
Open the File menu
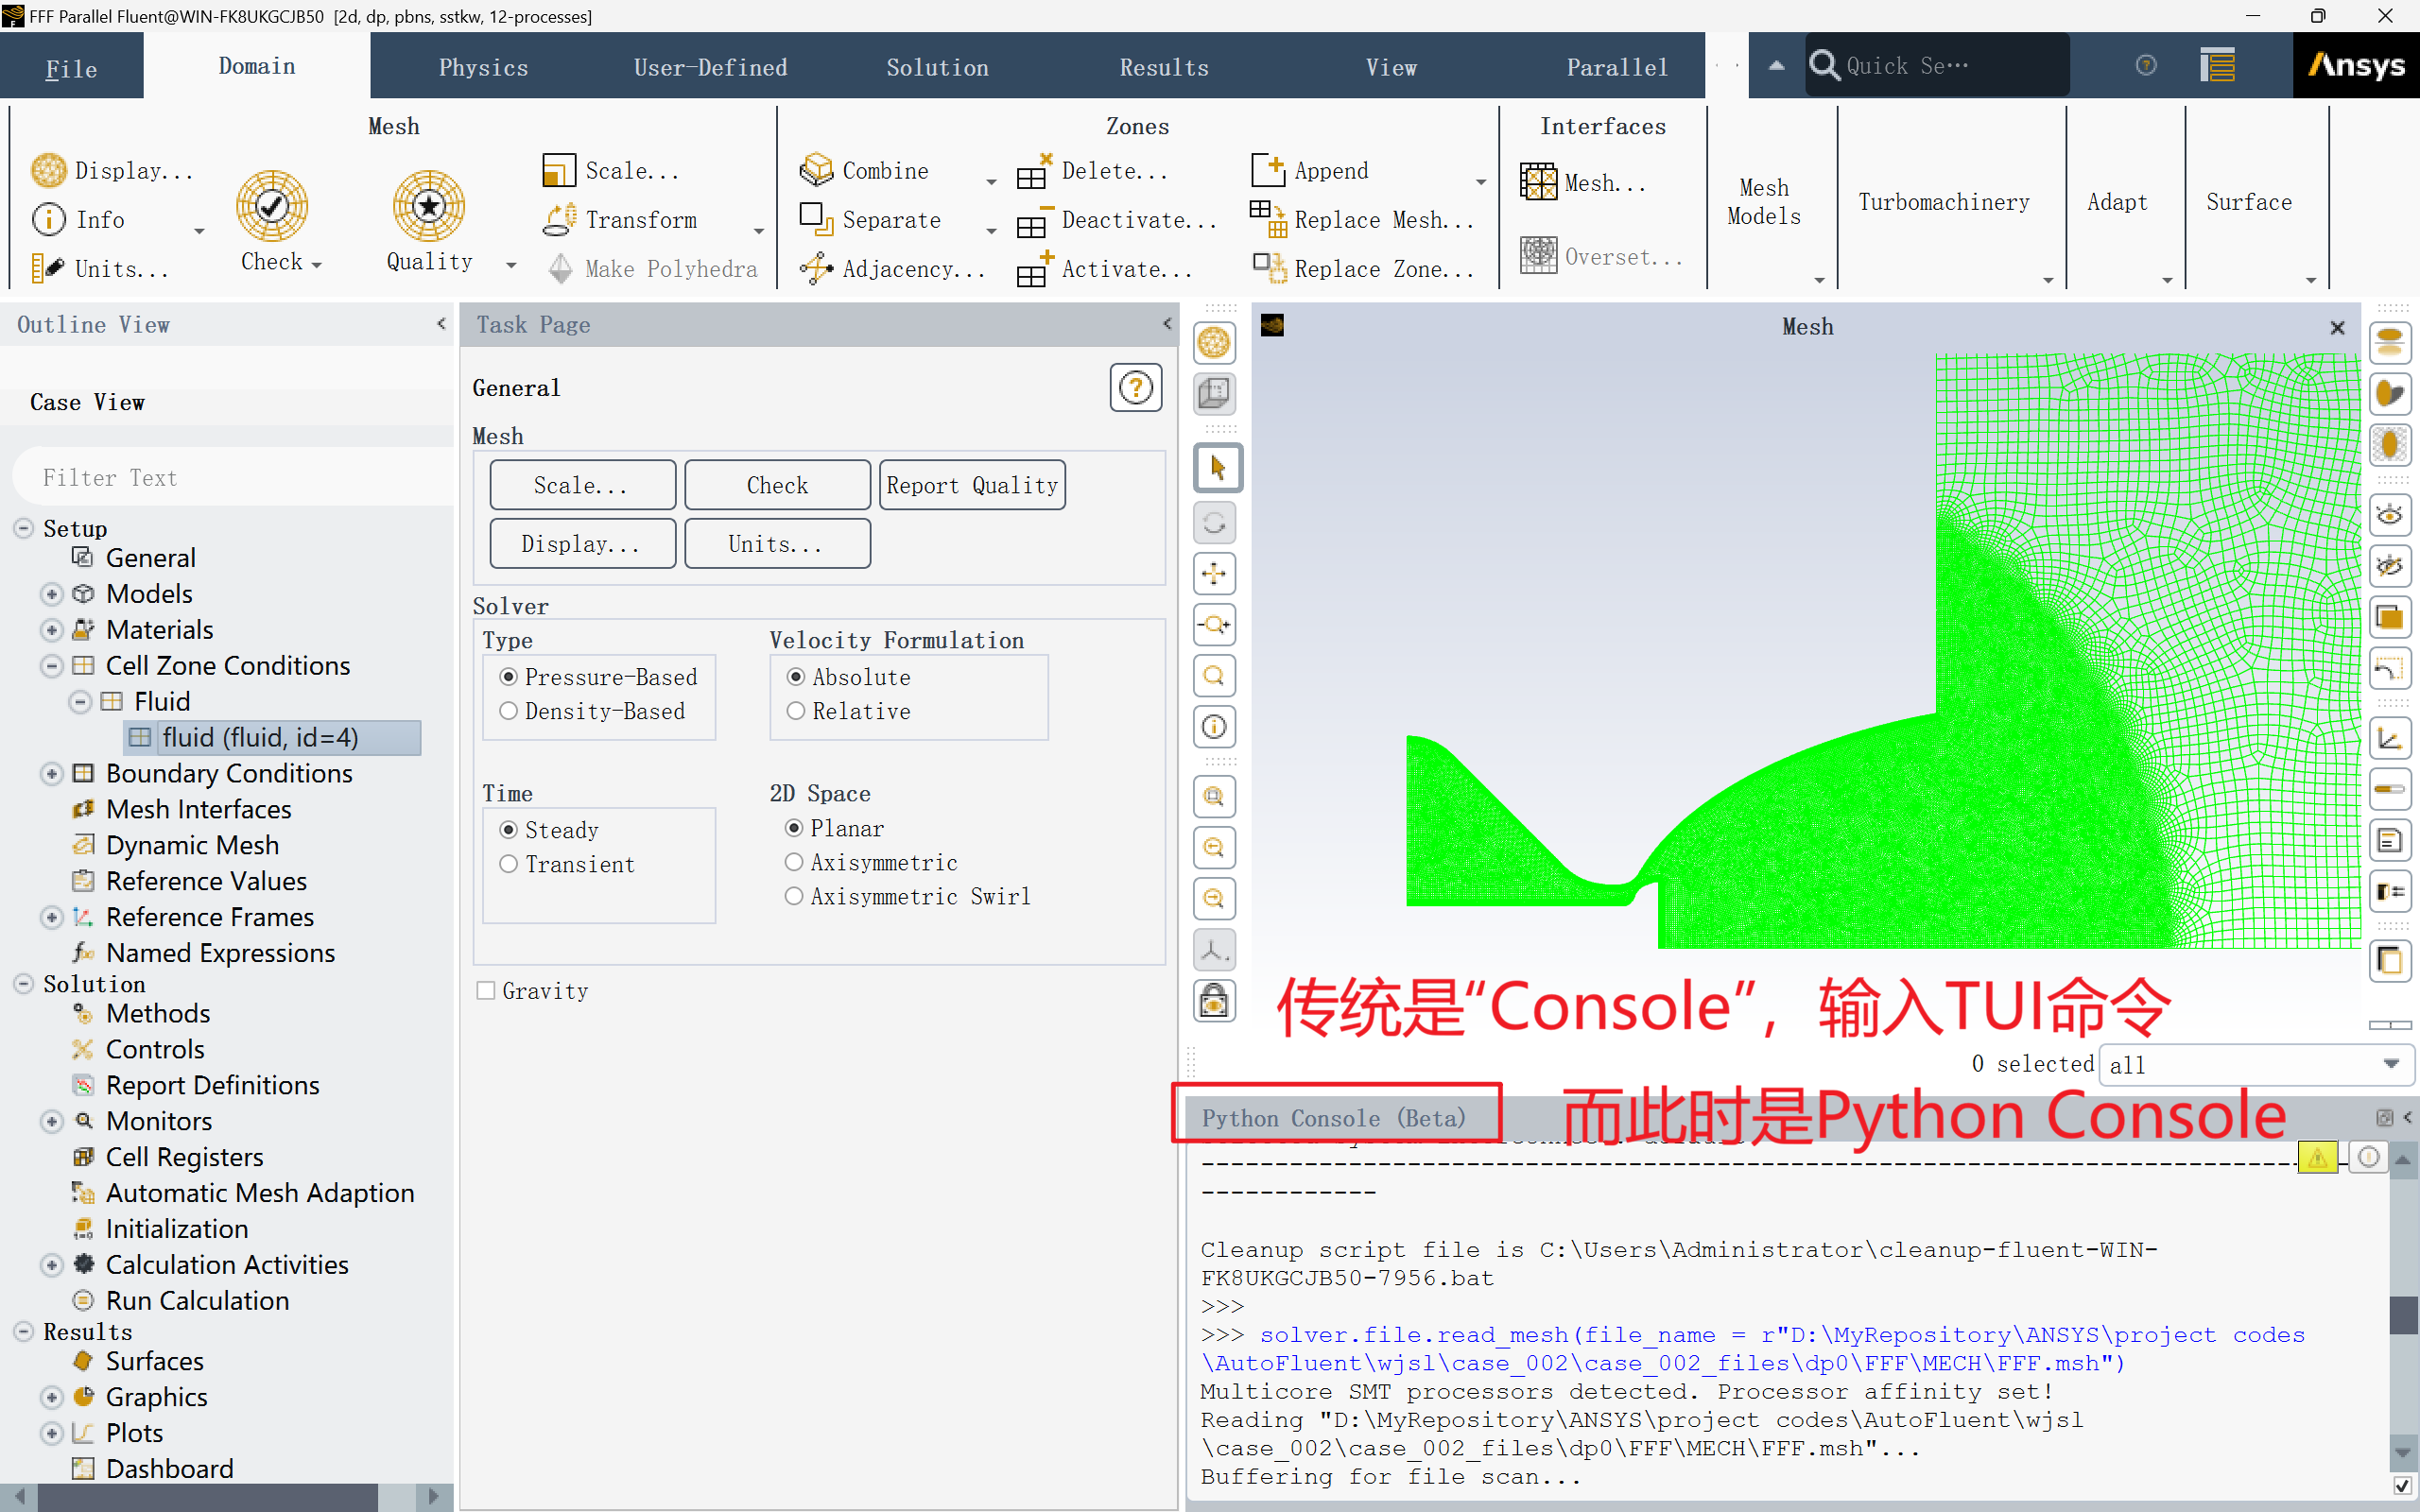coord(72,68)
